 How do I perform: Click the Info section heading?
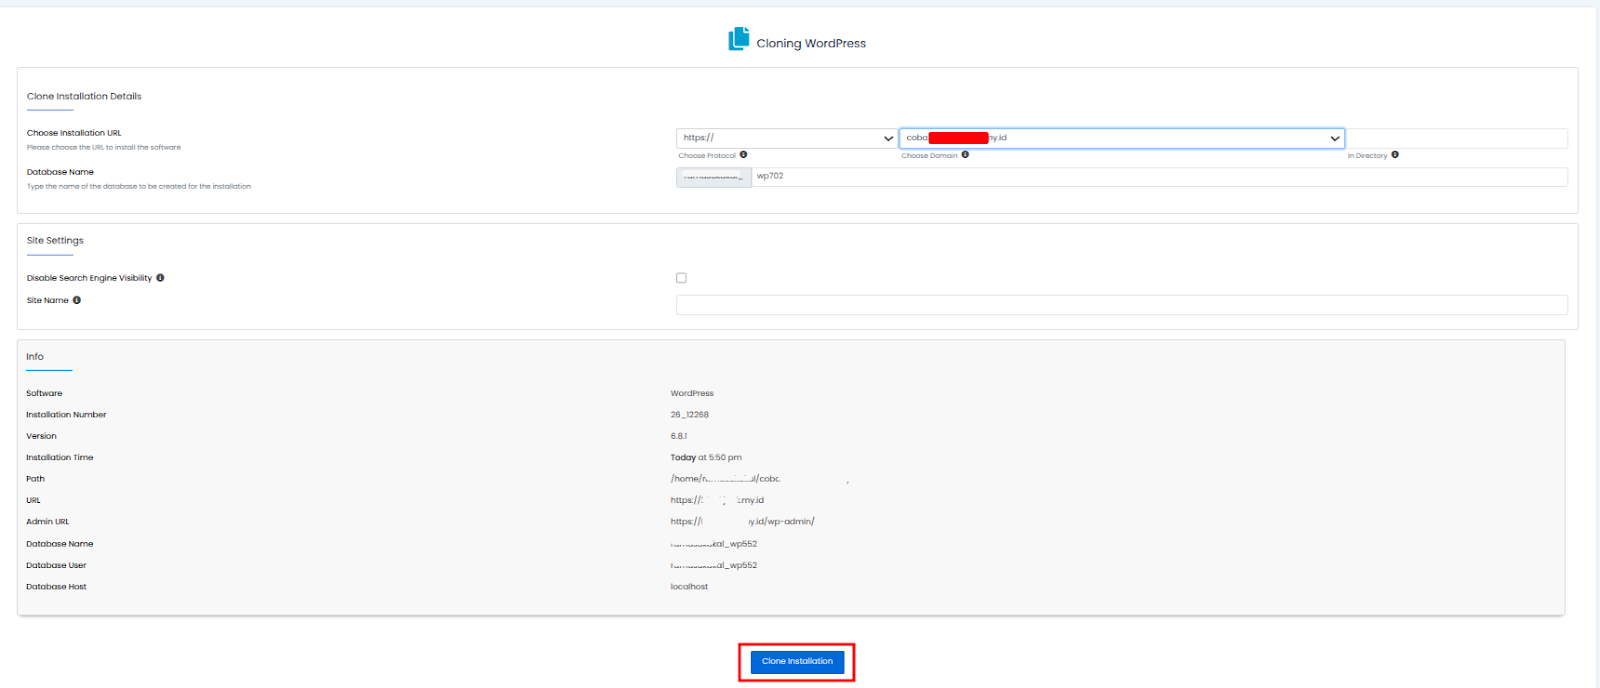pyautogui.click(x=35, y=356)
